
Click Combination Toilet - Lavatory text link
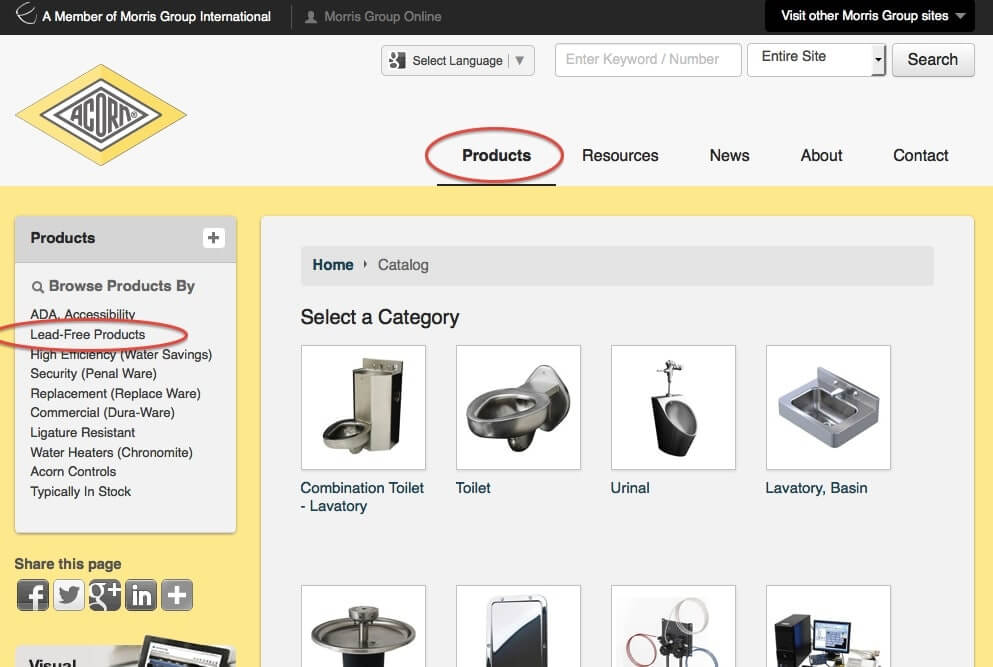(x=362, y=497)
